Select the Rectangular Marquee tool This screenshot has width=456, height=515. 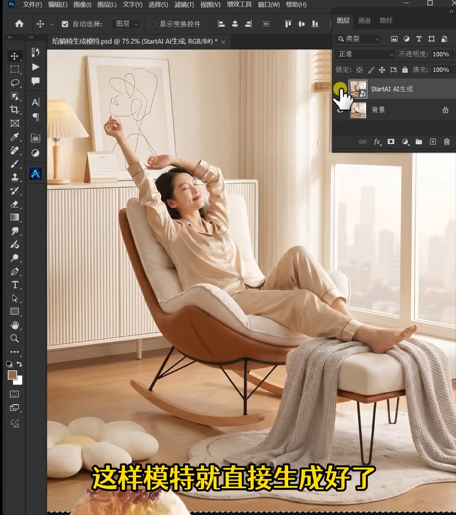(14, 69)
